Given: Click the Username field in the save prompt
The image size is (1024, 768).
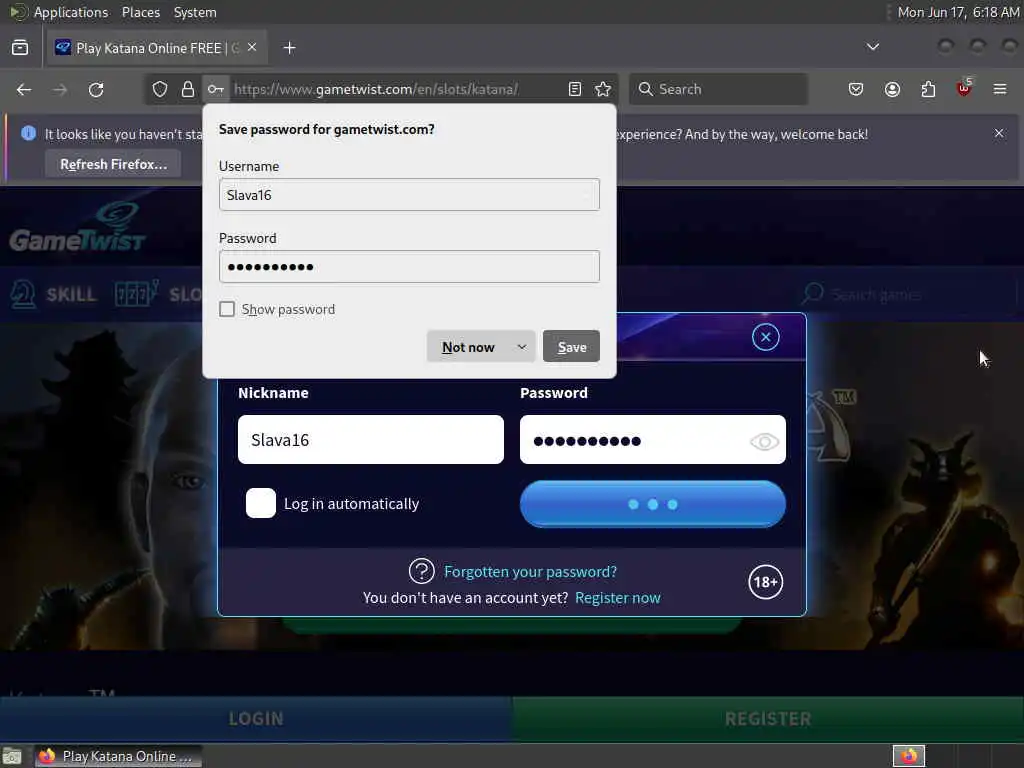Looking at the screenshot, I should pos(409,195).
